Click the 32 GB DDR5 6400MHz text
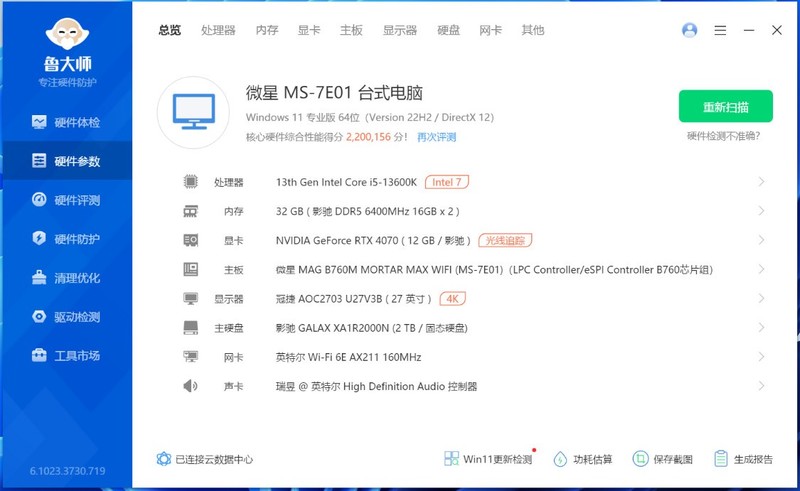Viewport: 800px width, 491px height. pyautogui.click(x=367, y=211)
